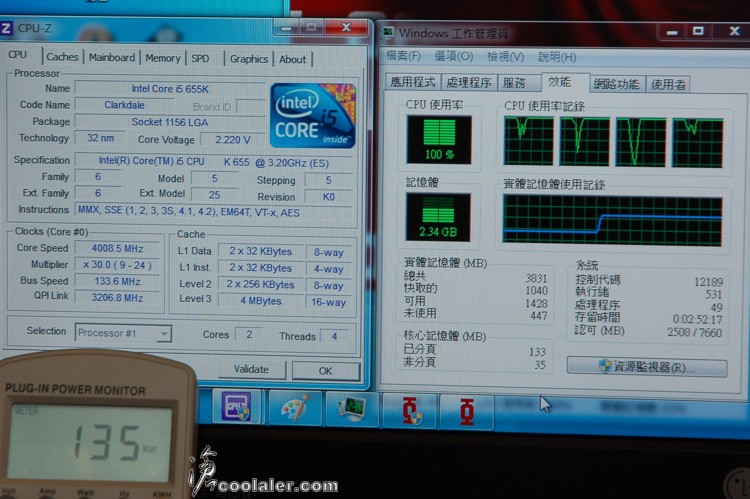The image size is (750, 499).
Task: Click the Intel Core i5 inside logo
Action: pos(313,115)
